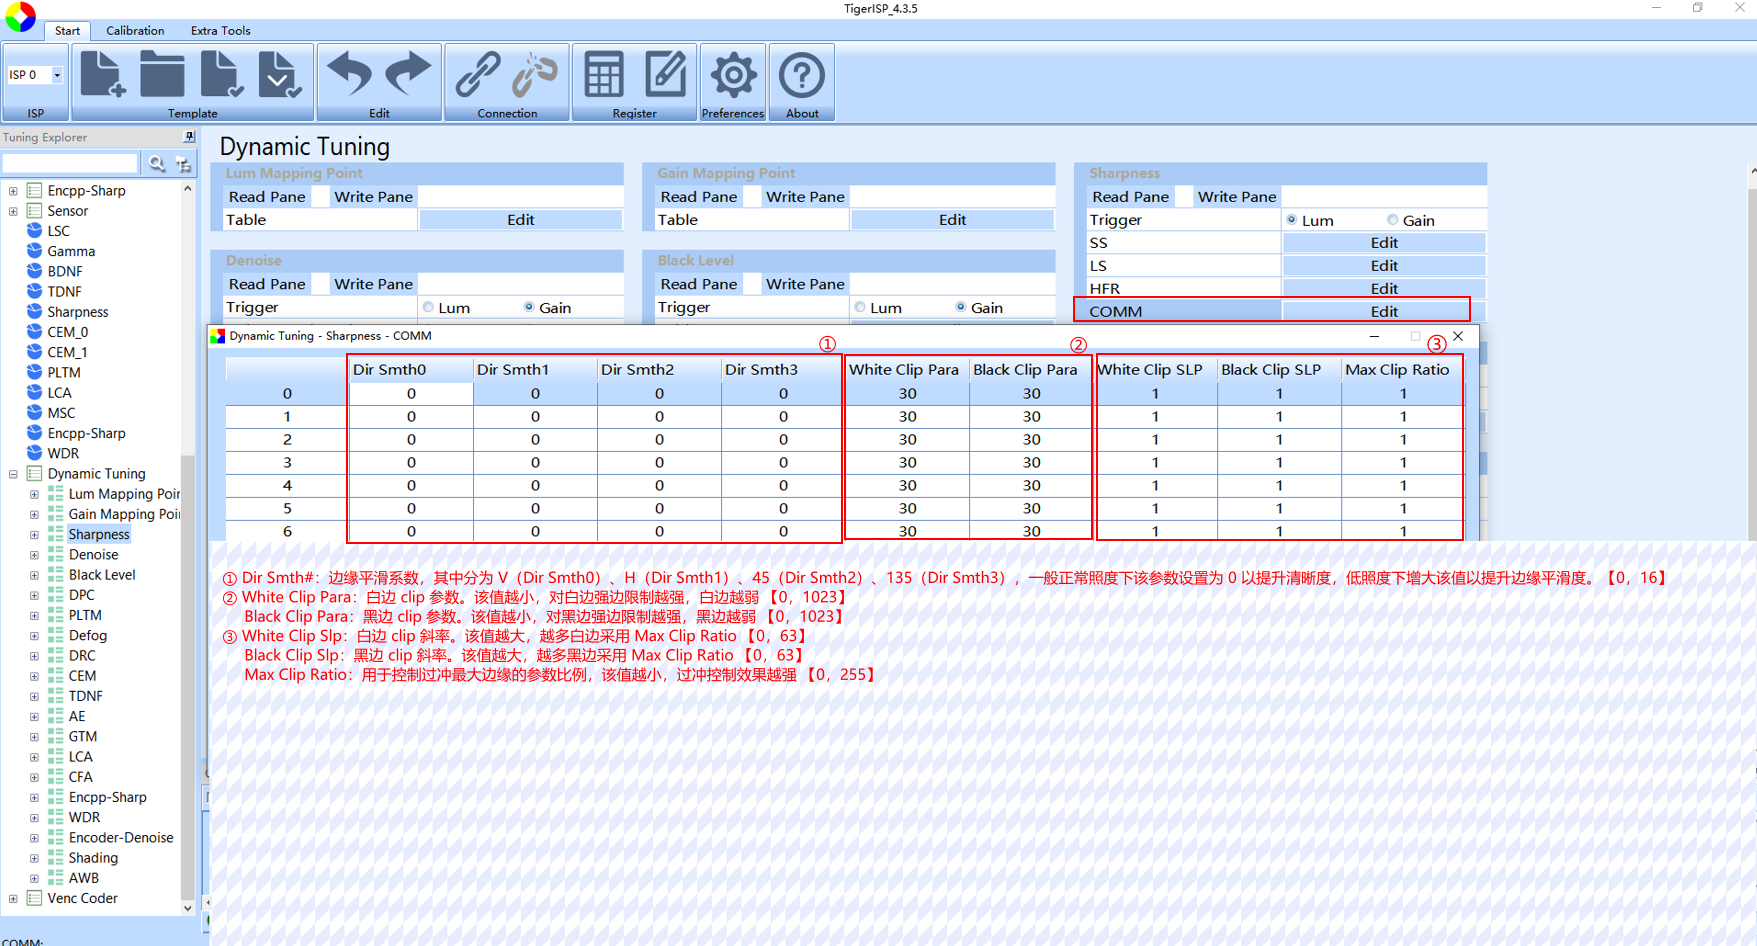This screenshot has width=1757, height=946.
Task: Select Lum trigger in Black Level panel
Action: 860,307
